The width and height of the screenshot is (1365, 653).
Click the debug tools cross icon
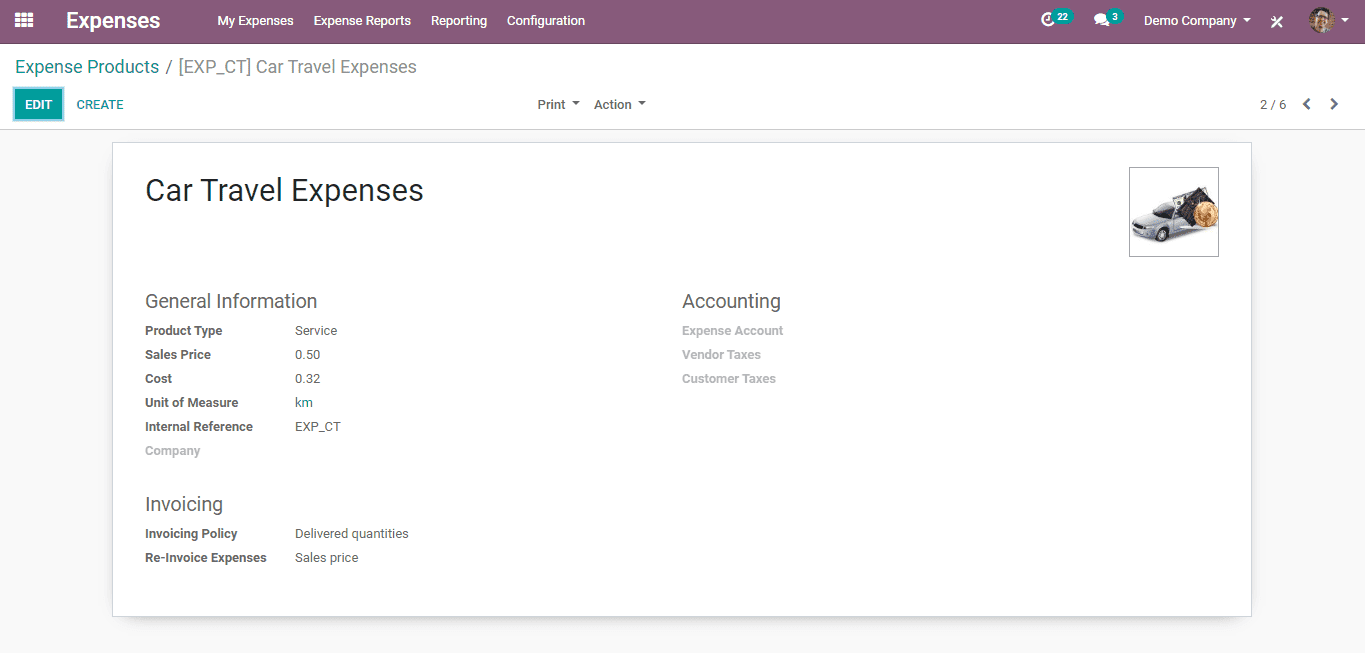pyautogui.click(x=1277, y=21)
